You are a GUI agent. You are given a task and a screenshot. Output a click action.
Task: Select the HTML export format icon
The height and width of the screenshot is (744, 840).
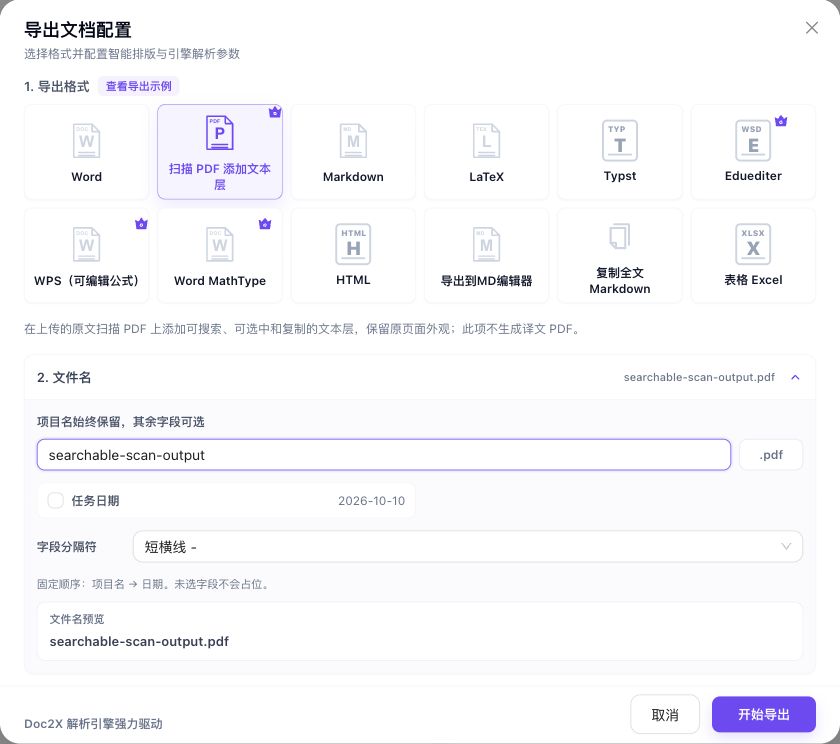coord(353,244)
